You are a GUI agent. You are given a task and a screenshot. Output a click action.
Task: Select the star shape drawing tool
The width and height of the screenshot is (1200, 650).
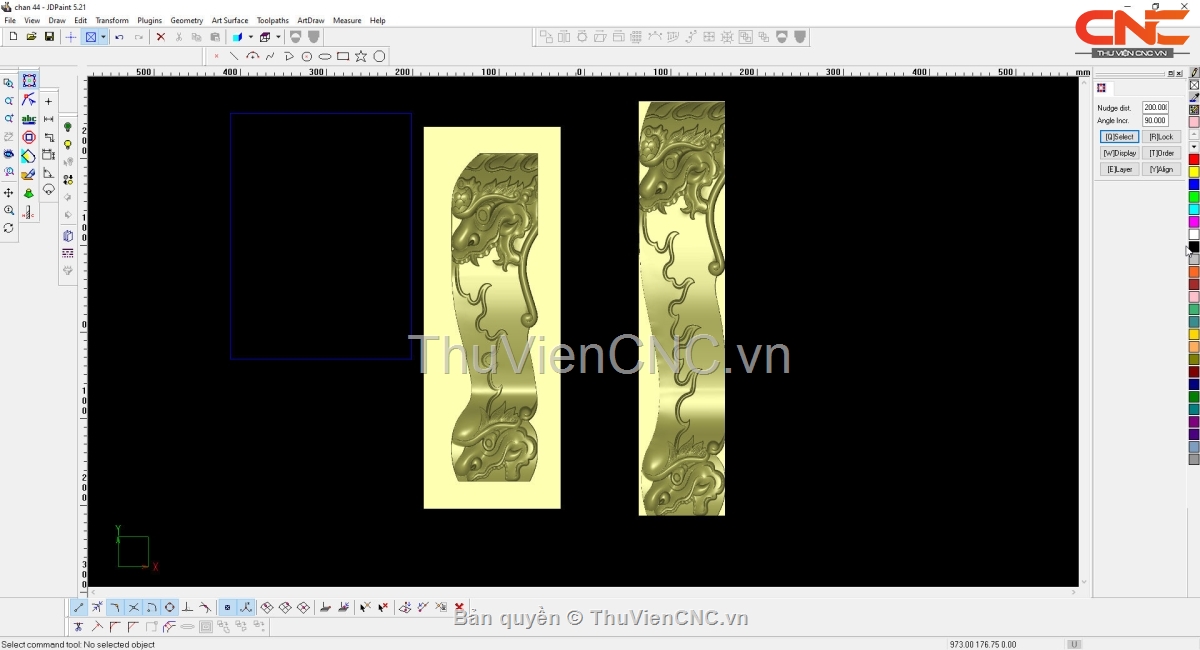(x=361, y=57)
